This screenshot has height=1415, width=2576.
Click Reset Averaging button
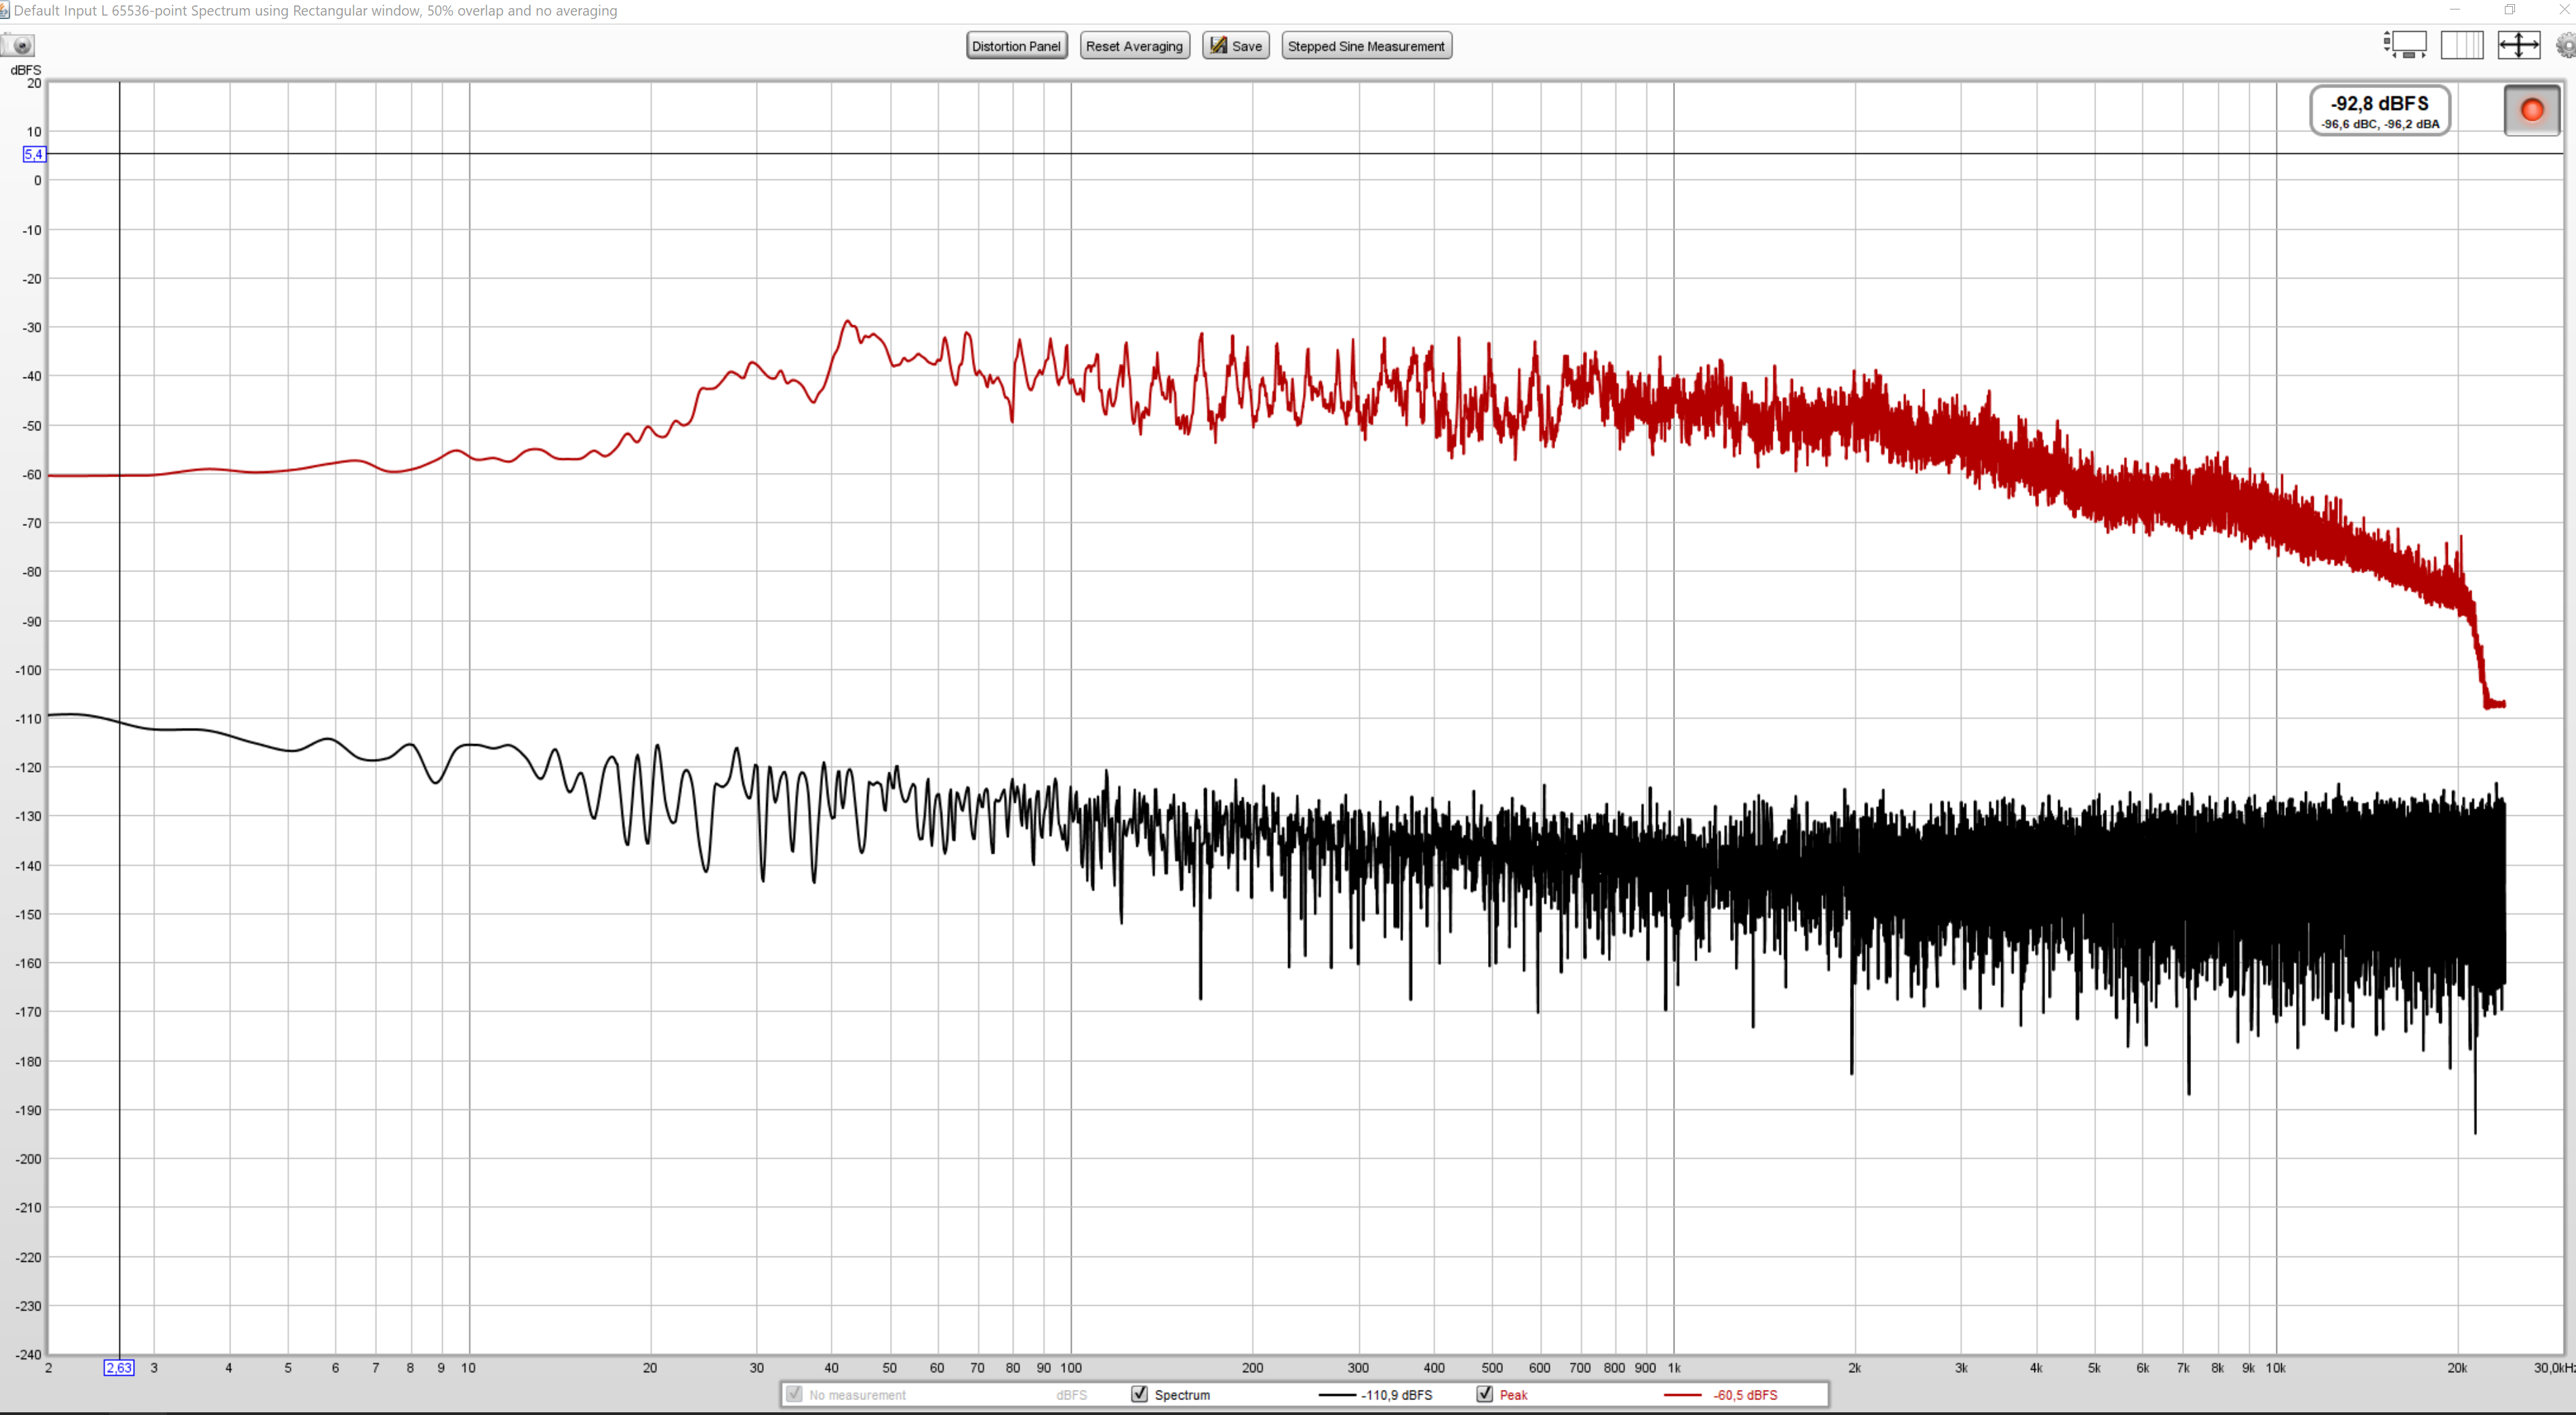(1134, 46)
